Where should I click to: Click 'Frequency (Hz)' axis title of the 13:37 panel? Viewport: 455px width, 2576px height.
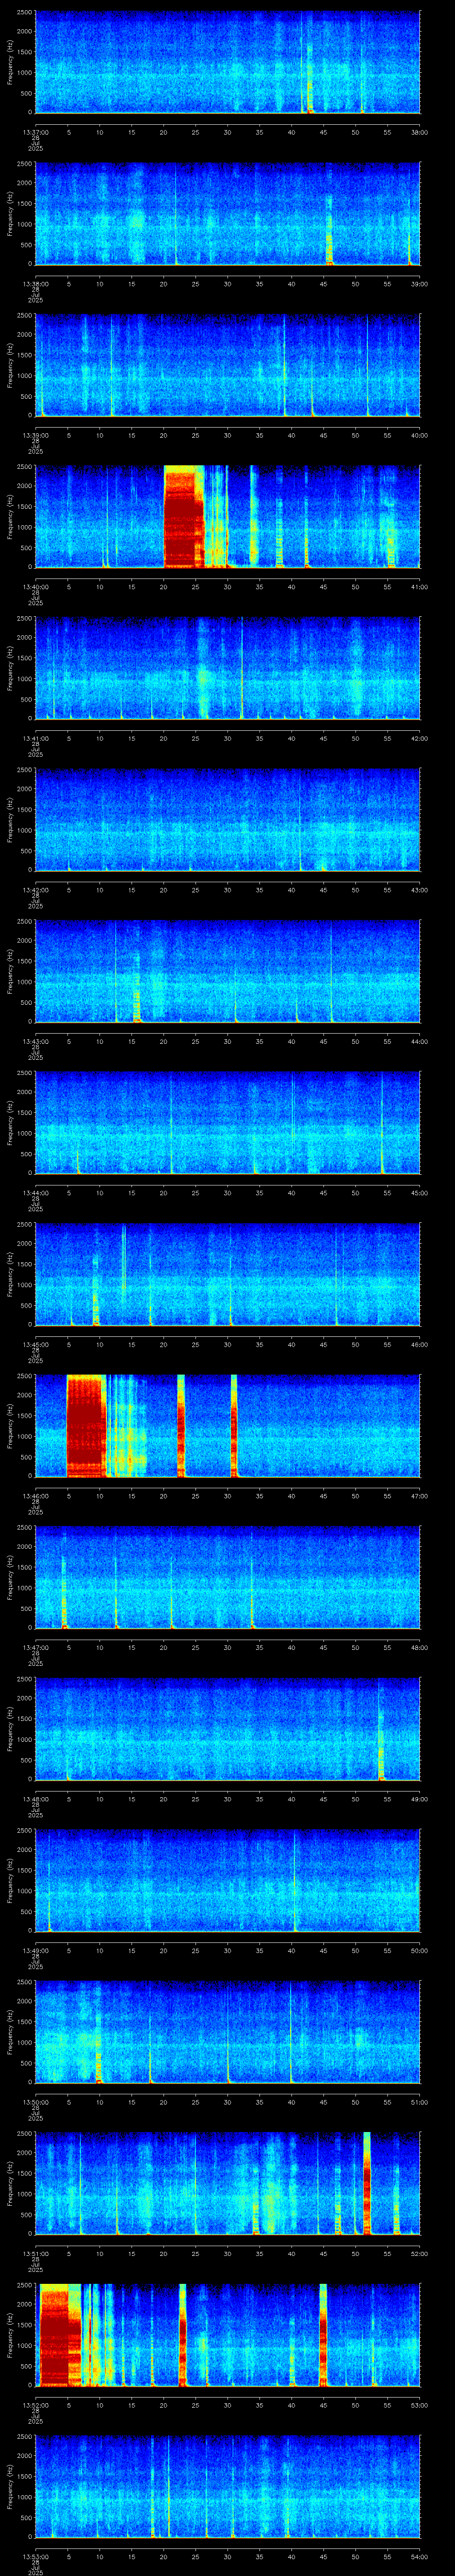10,63
